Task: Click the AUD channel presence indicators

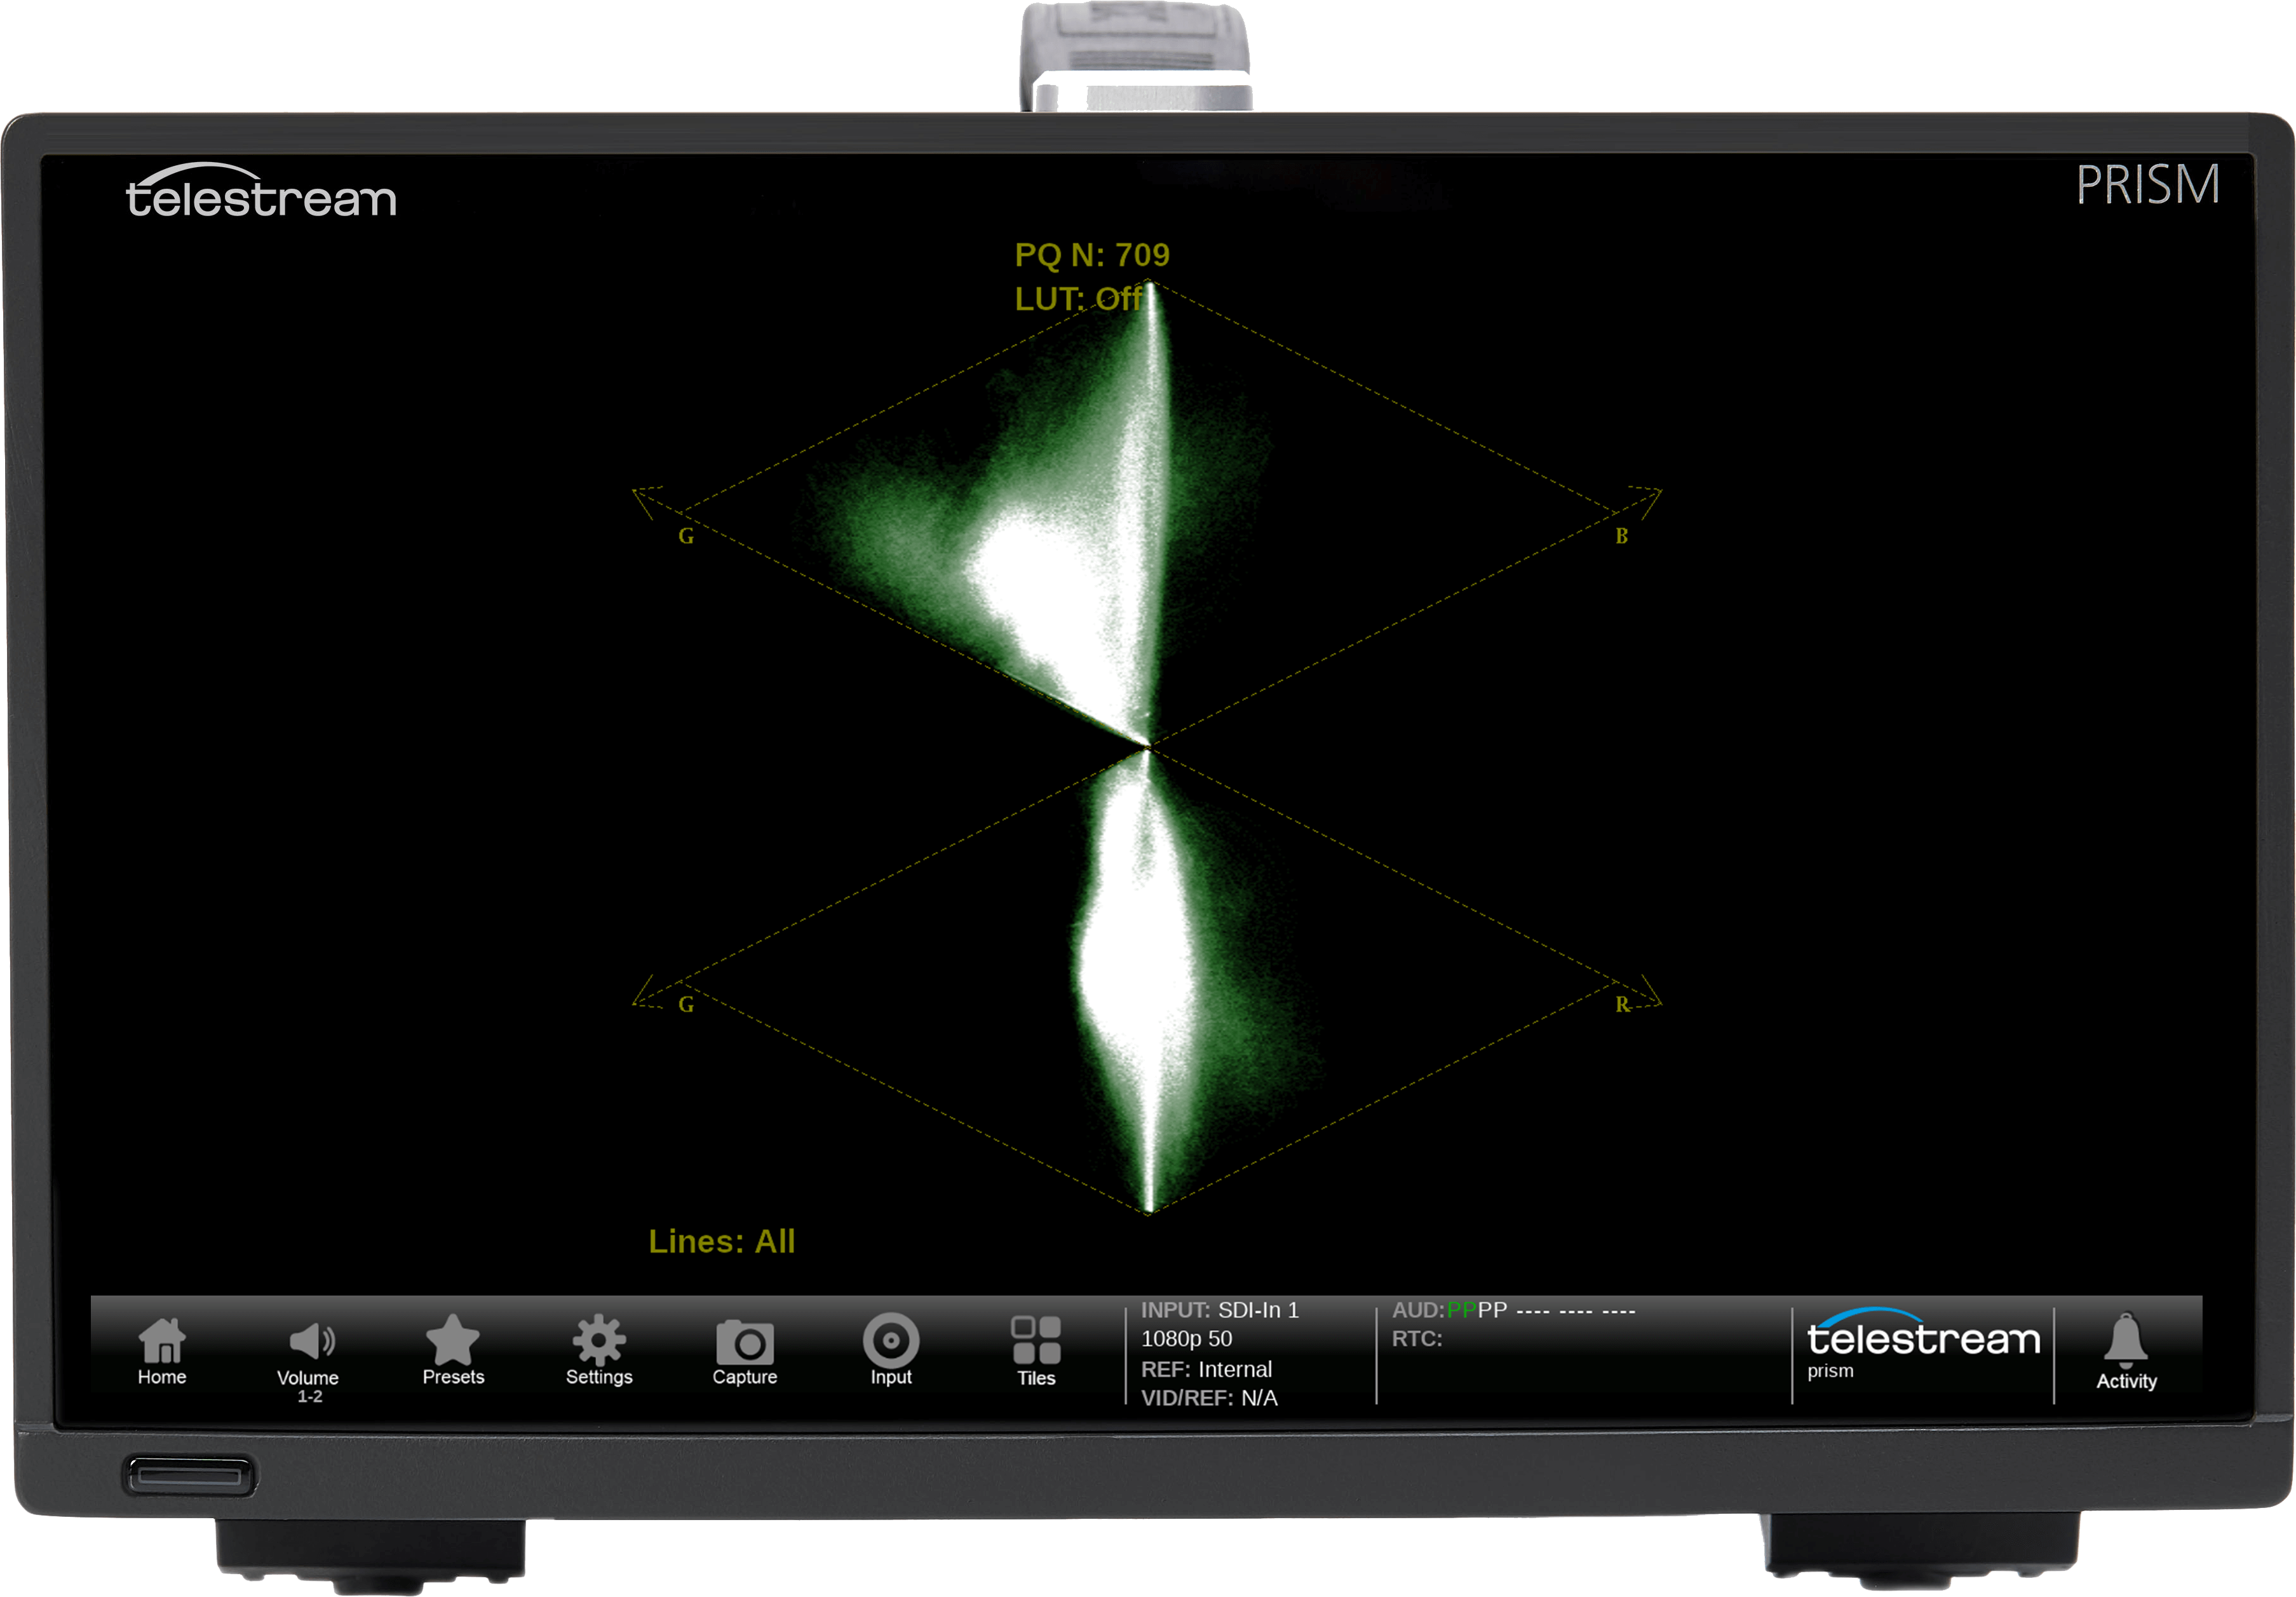Action: click(1514, 1310)
